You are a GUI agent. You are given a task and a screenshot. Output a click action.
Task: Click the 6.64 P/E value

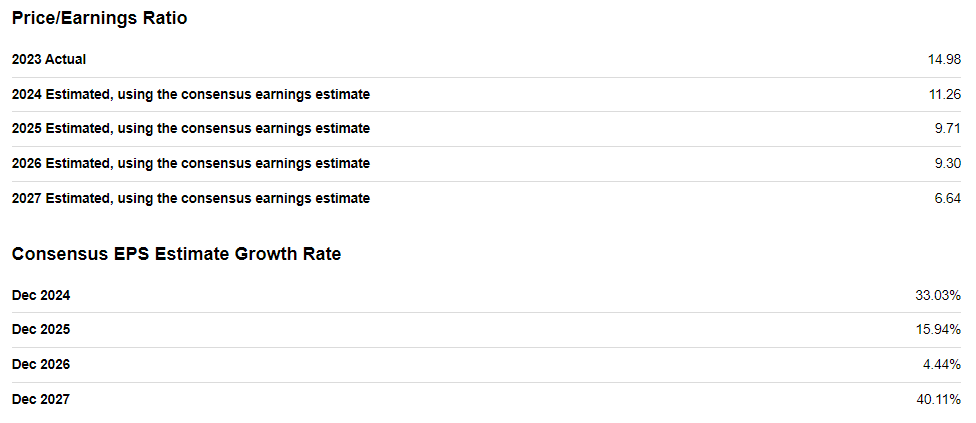pos(948,198)
